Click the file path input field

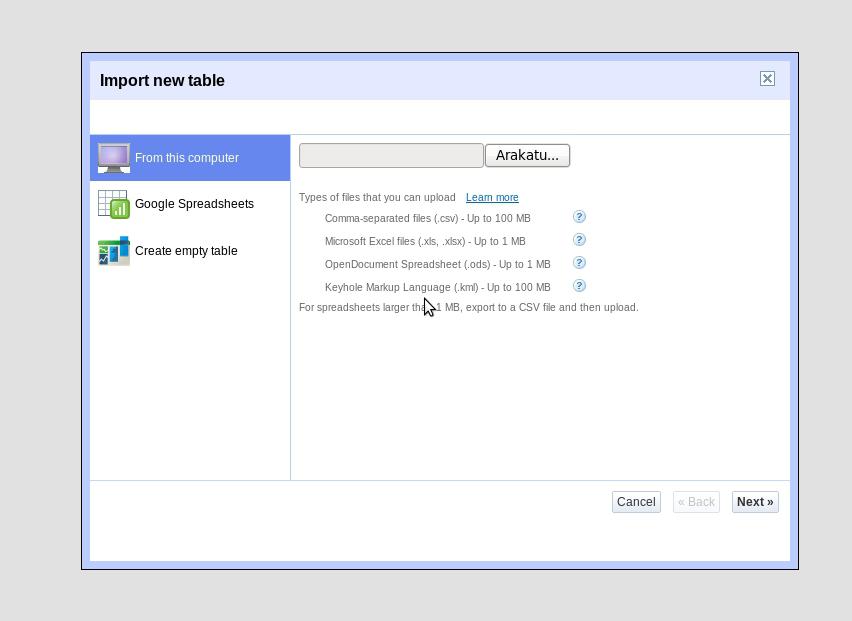coord(391,155)
